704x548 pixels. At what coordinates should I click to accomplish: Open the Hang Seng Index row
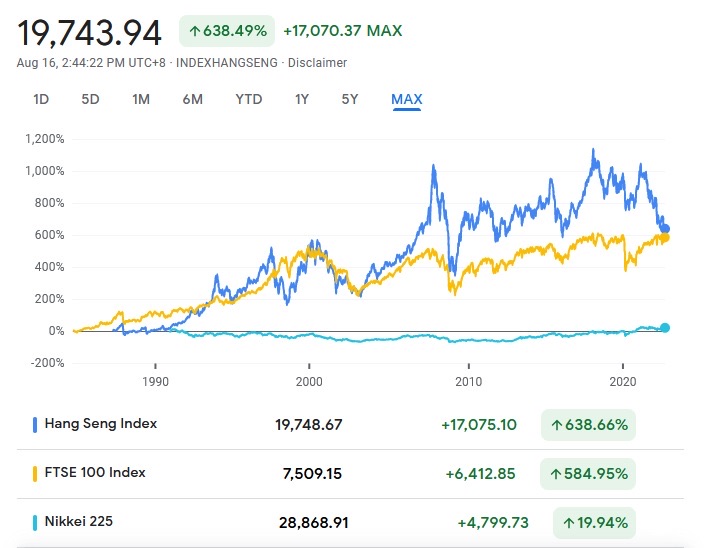click(x=350, y=425)
